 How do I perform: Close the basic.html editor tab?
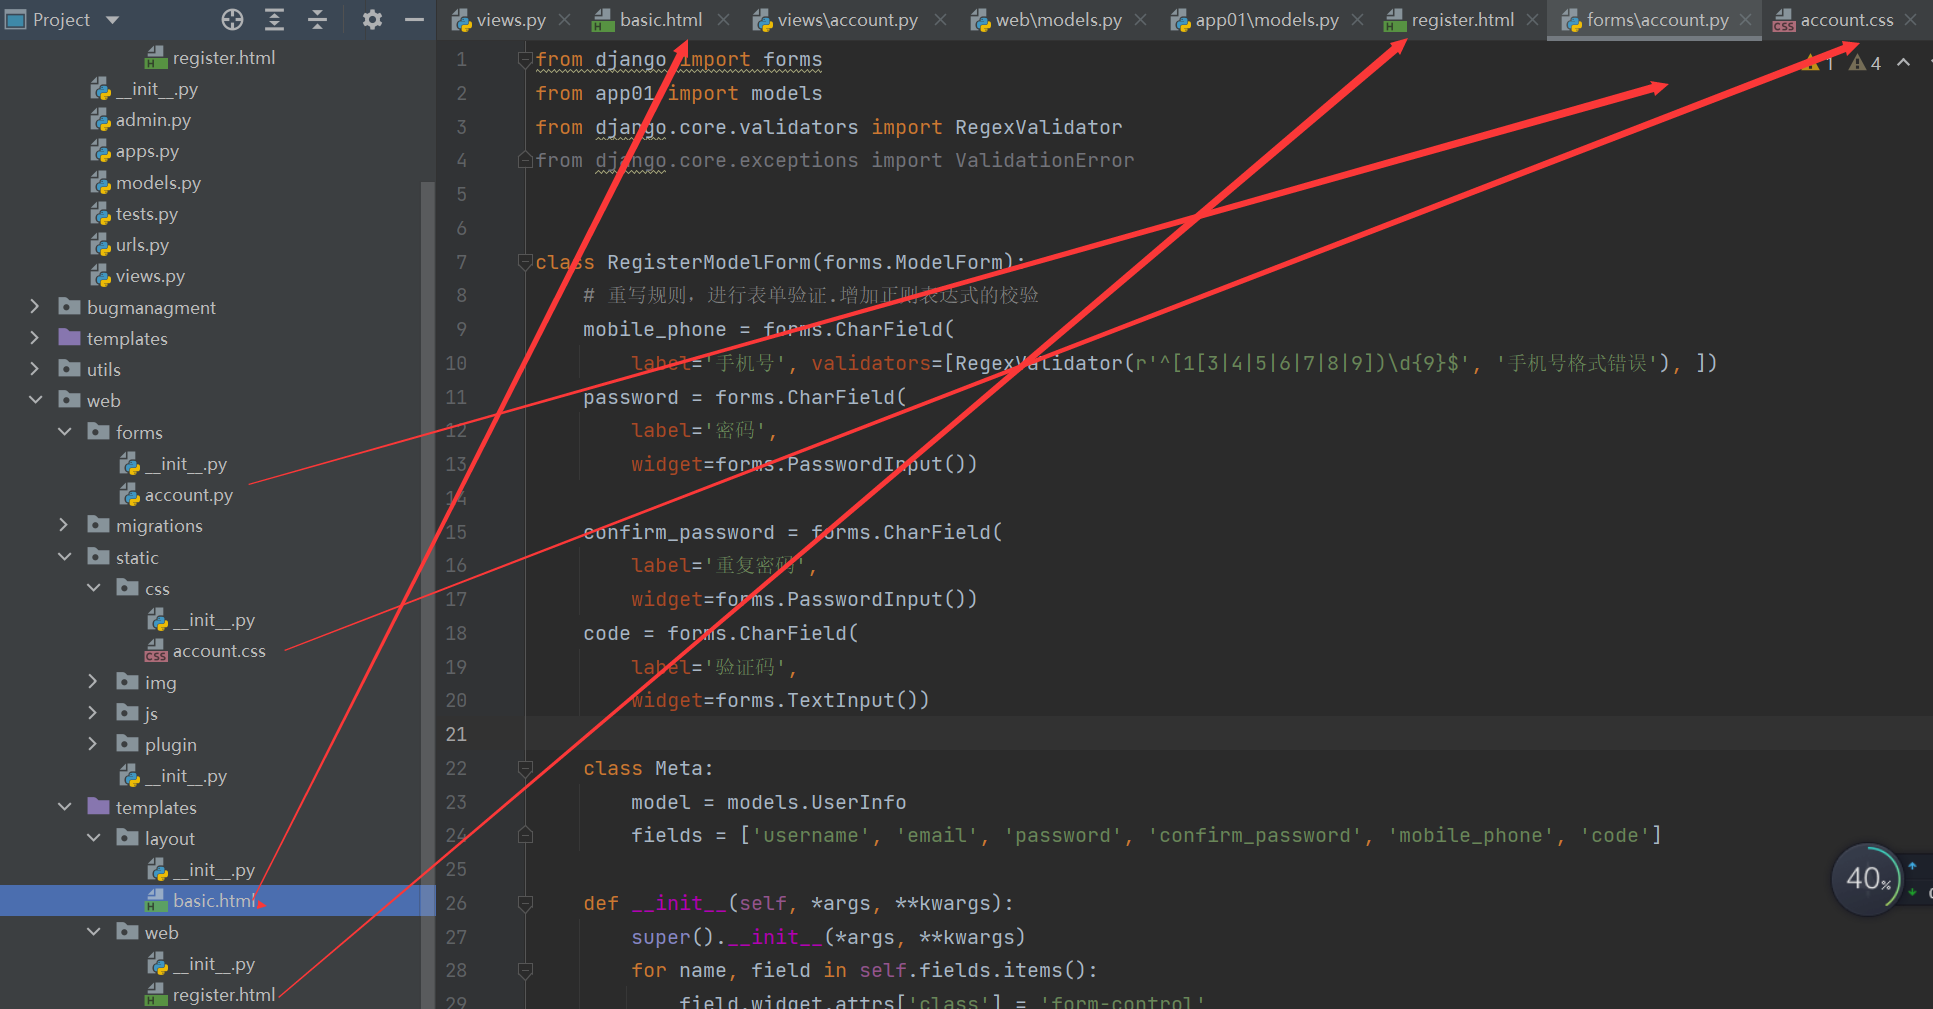point(723,20)
